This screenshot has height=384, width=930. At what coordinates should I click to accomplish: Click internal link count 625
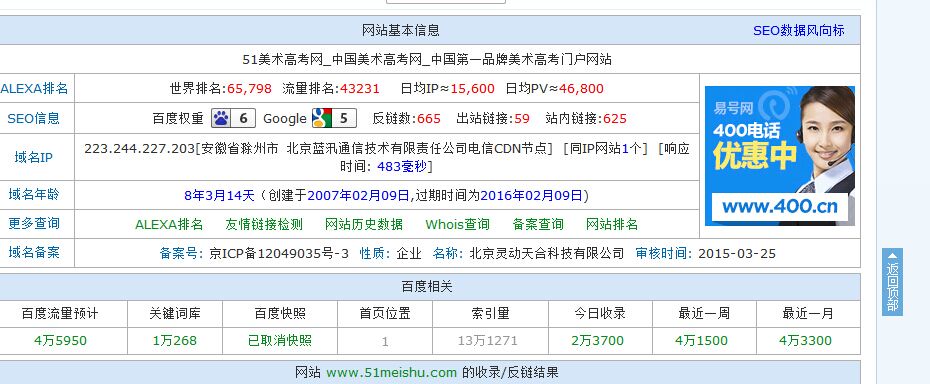coord(614,119)
